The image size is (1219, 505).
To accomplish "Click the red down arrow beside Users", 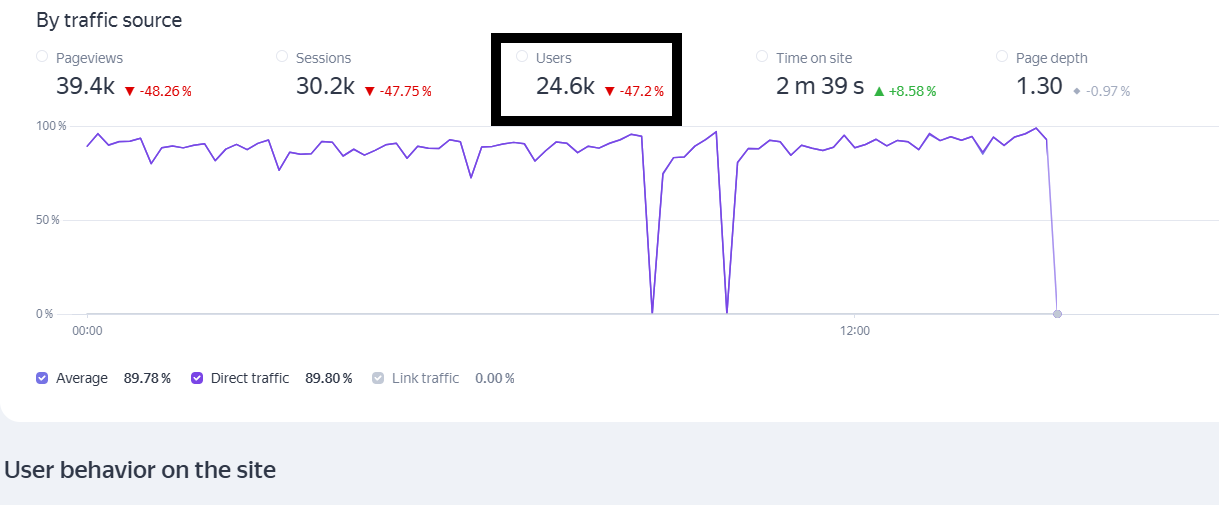I will [x=609, y=91].
